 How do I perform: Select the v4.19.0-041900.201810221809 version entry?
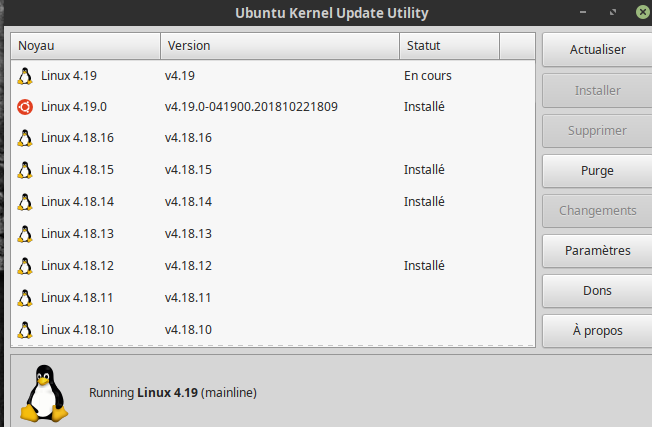251,107
